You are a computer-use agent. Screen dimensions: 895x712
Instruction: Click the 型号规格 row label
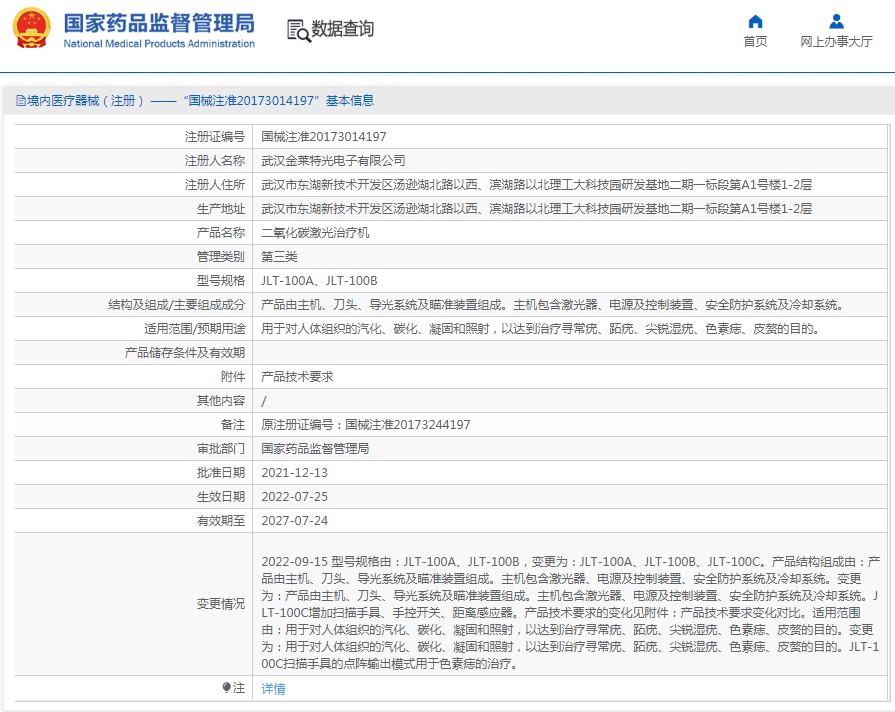click(x=221, y=281)
